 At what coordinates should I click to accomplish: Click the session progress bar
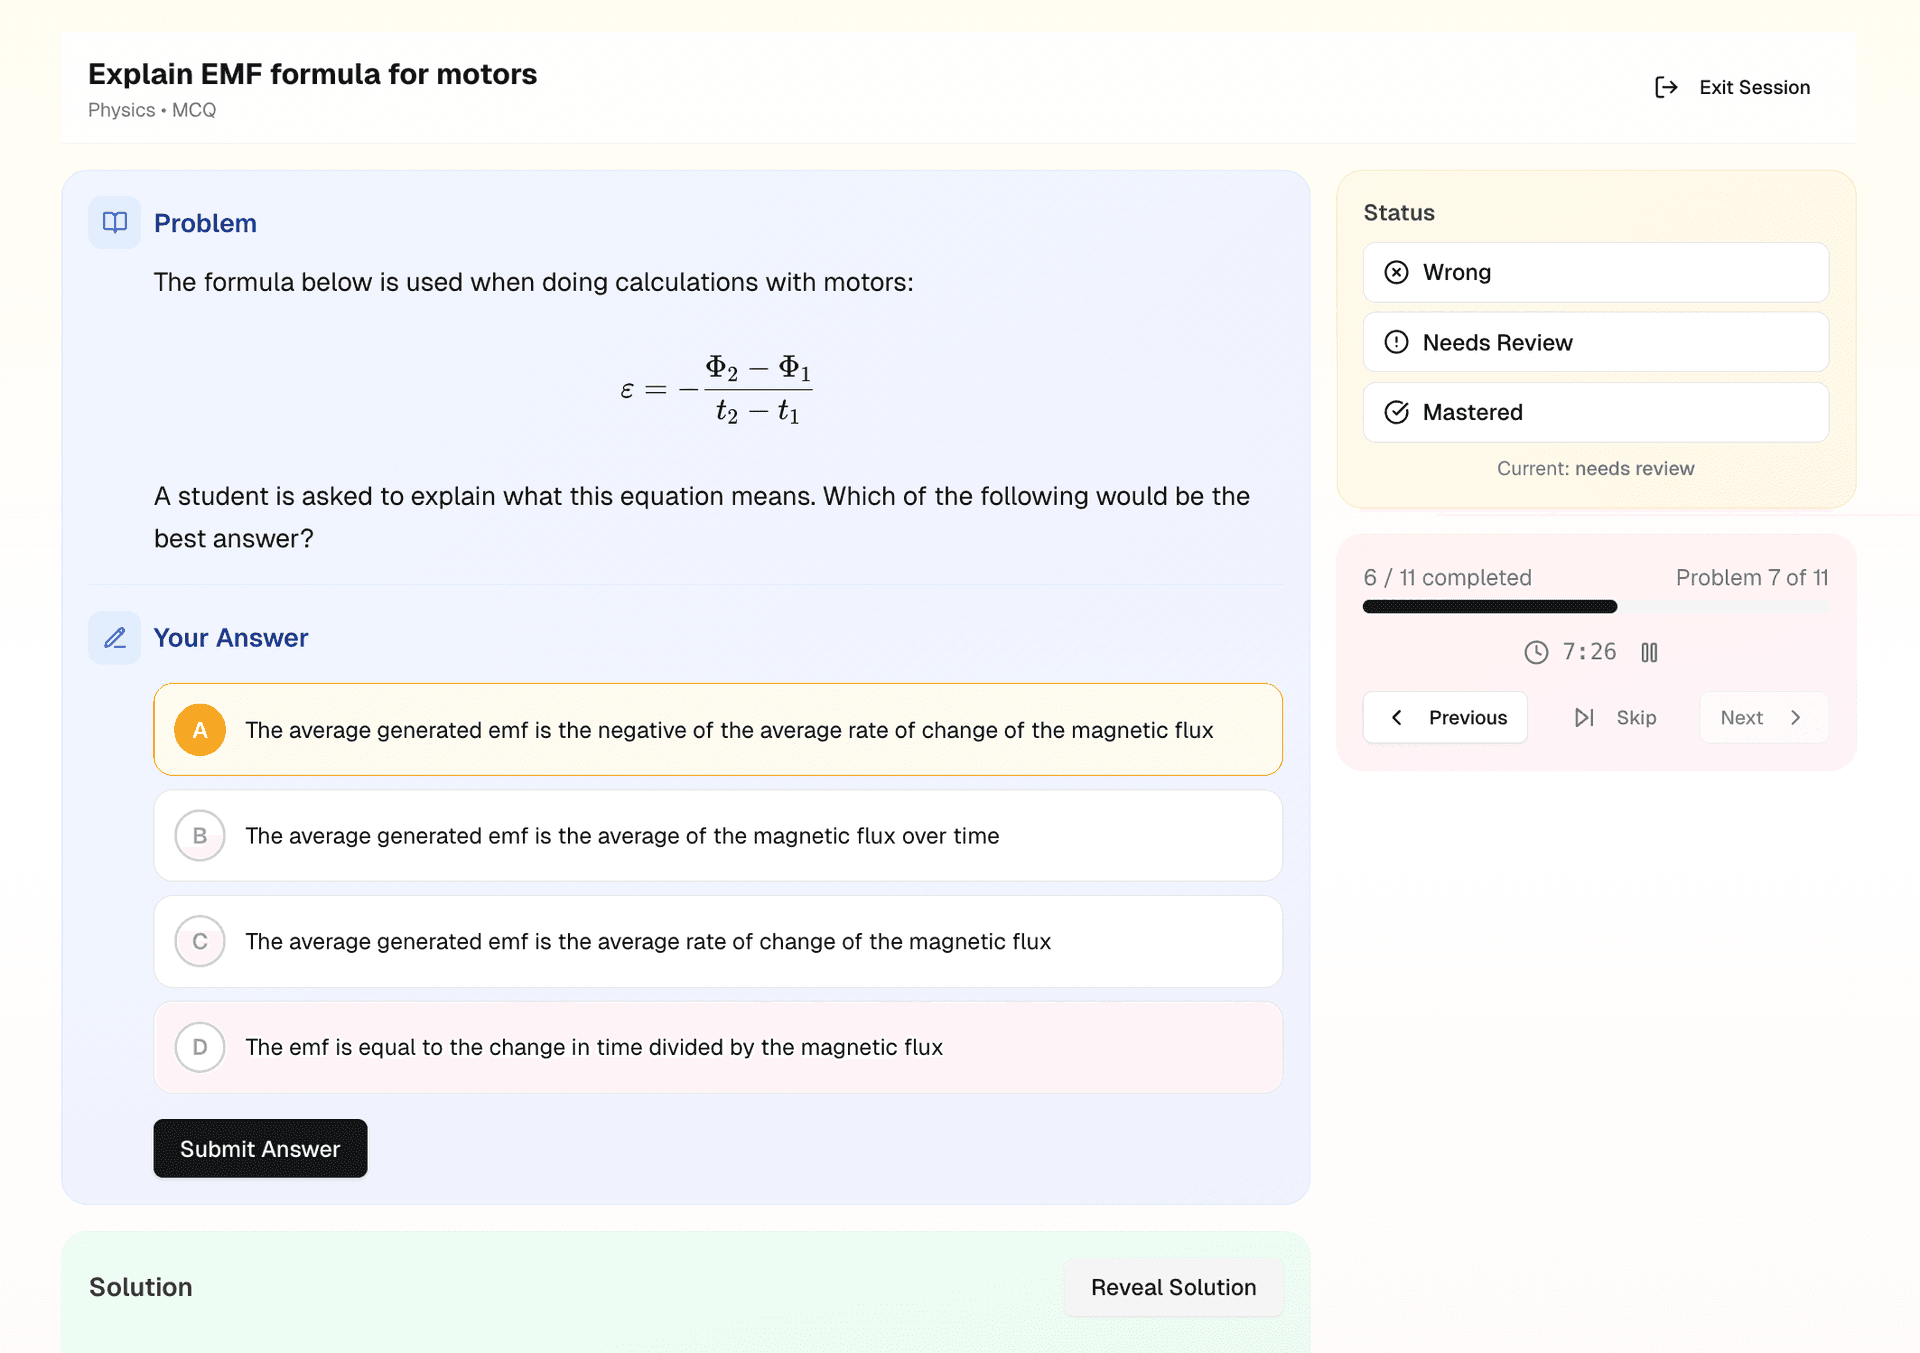[x=1594, y=606]
